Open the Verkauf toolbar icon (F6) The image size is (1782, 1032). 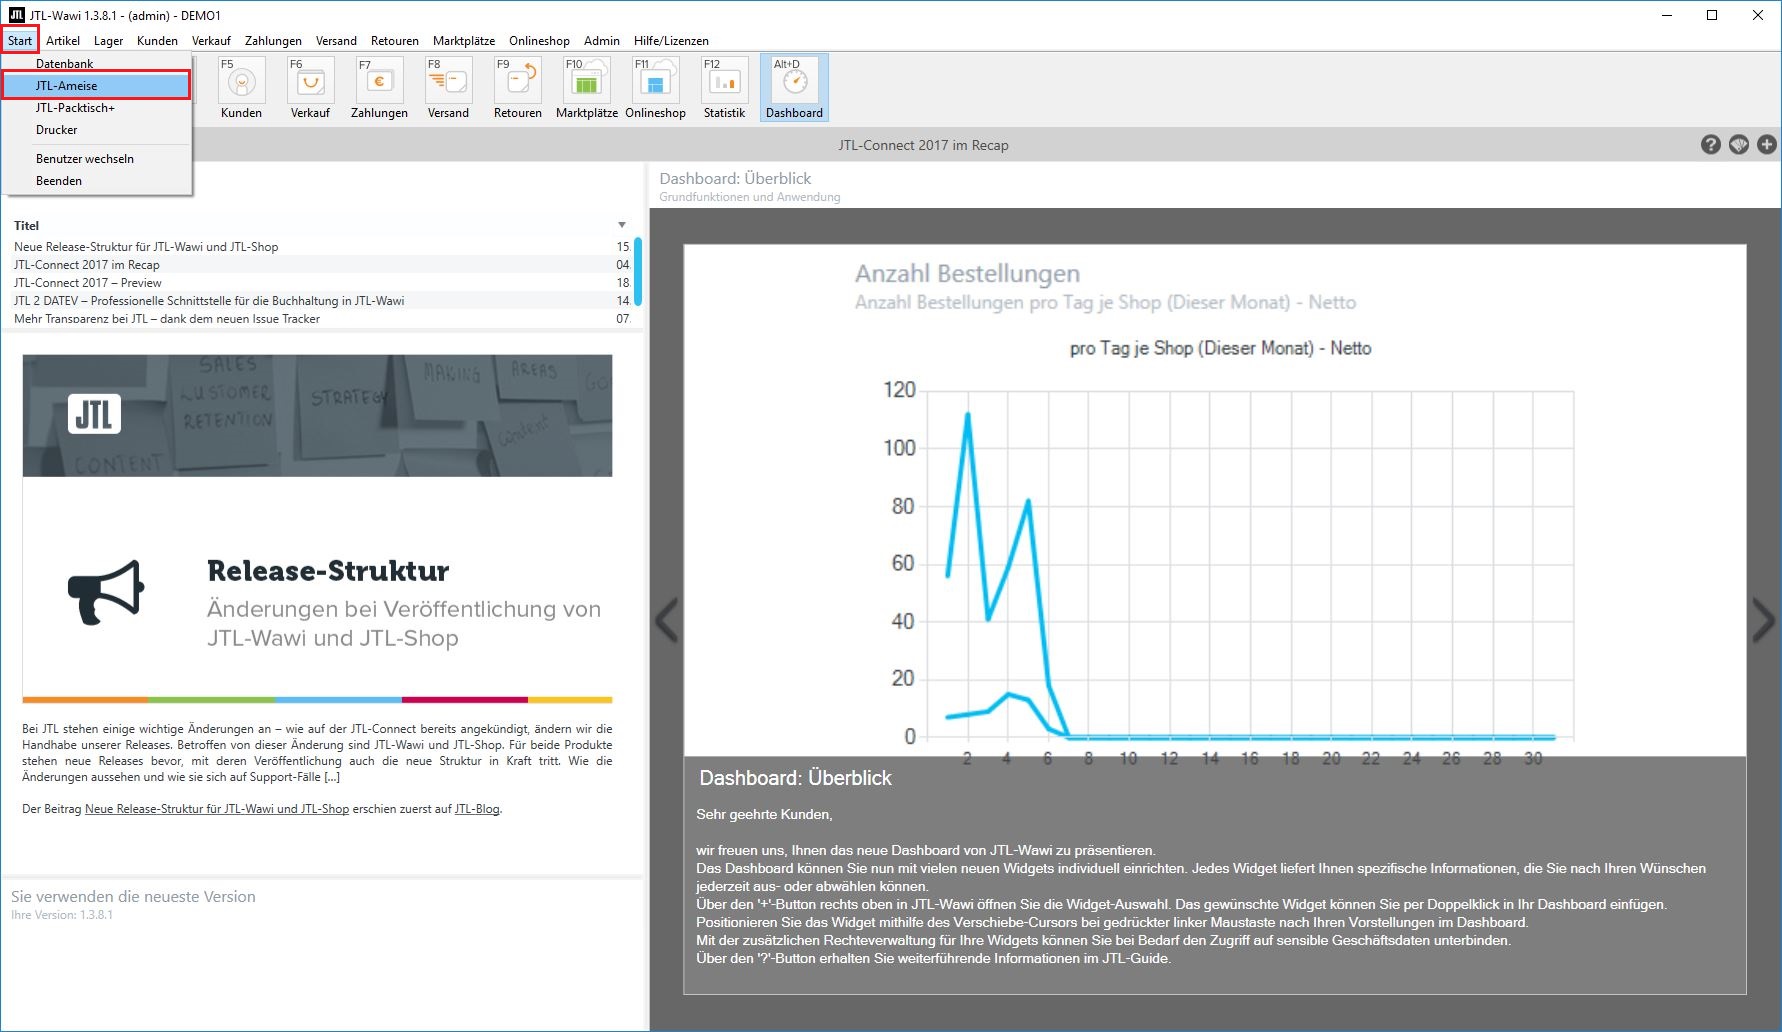click(x=310, y=88)
